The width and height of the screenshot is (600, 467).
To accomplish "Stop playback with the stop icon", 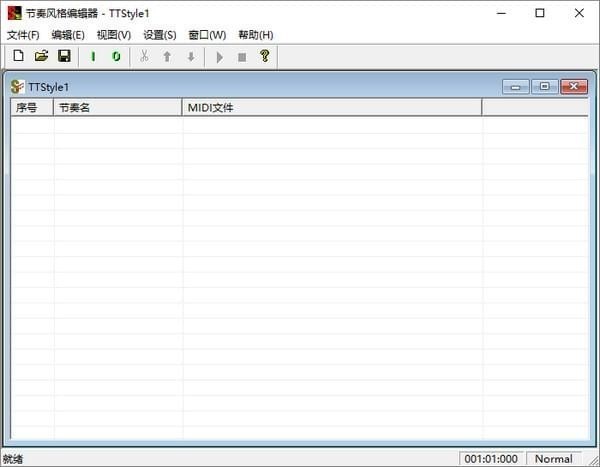I will 242,57.
